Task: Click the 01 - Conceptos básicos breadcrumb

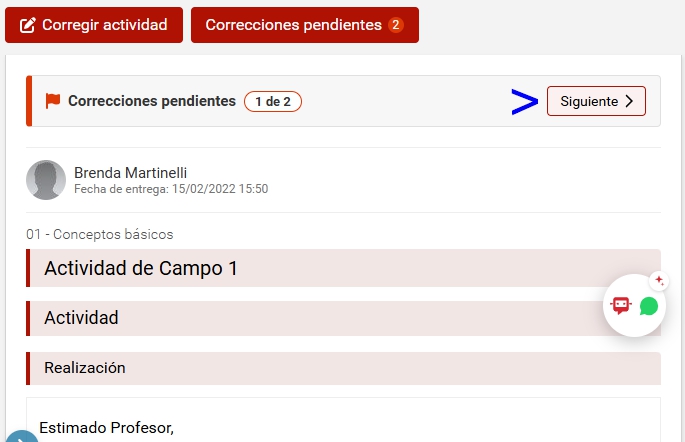Action: pyautogui.click(x=100, y=234)
